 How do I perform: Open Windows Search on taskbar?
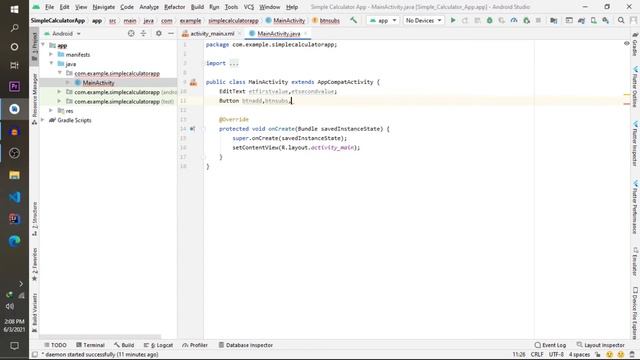click(14, 27)
